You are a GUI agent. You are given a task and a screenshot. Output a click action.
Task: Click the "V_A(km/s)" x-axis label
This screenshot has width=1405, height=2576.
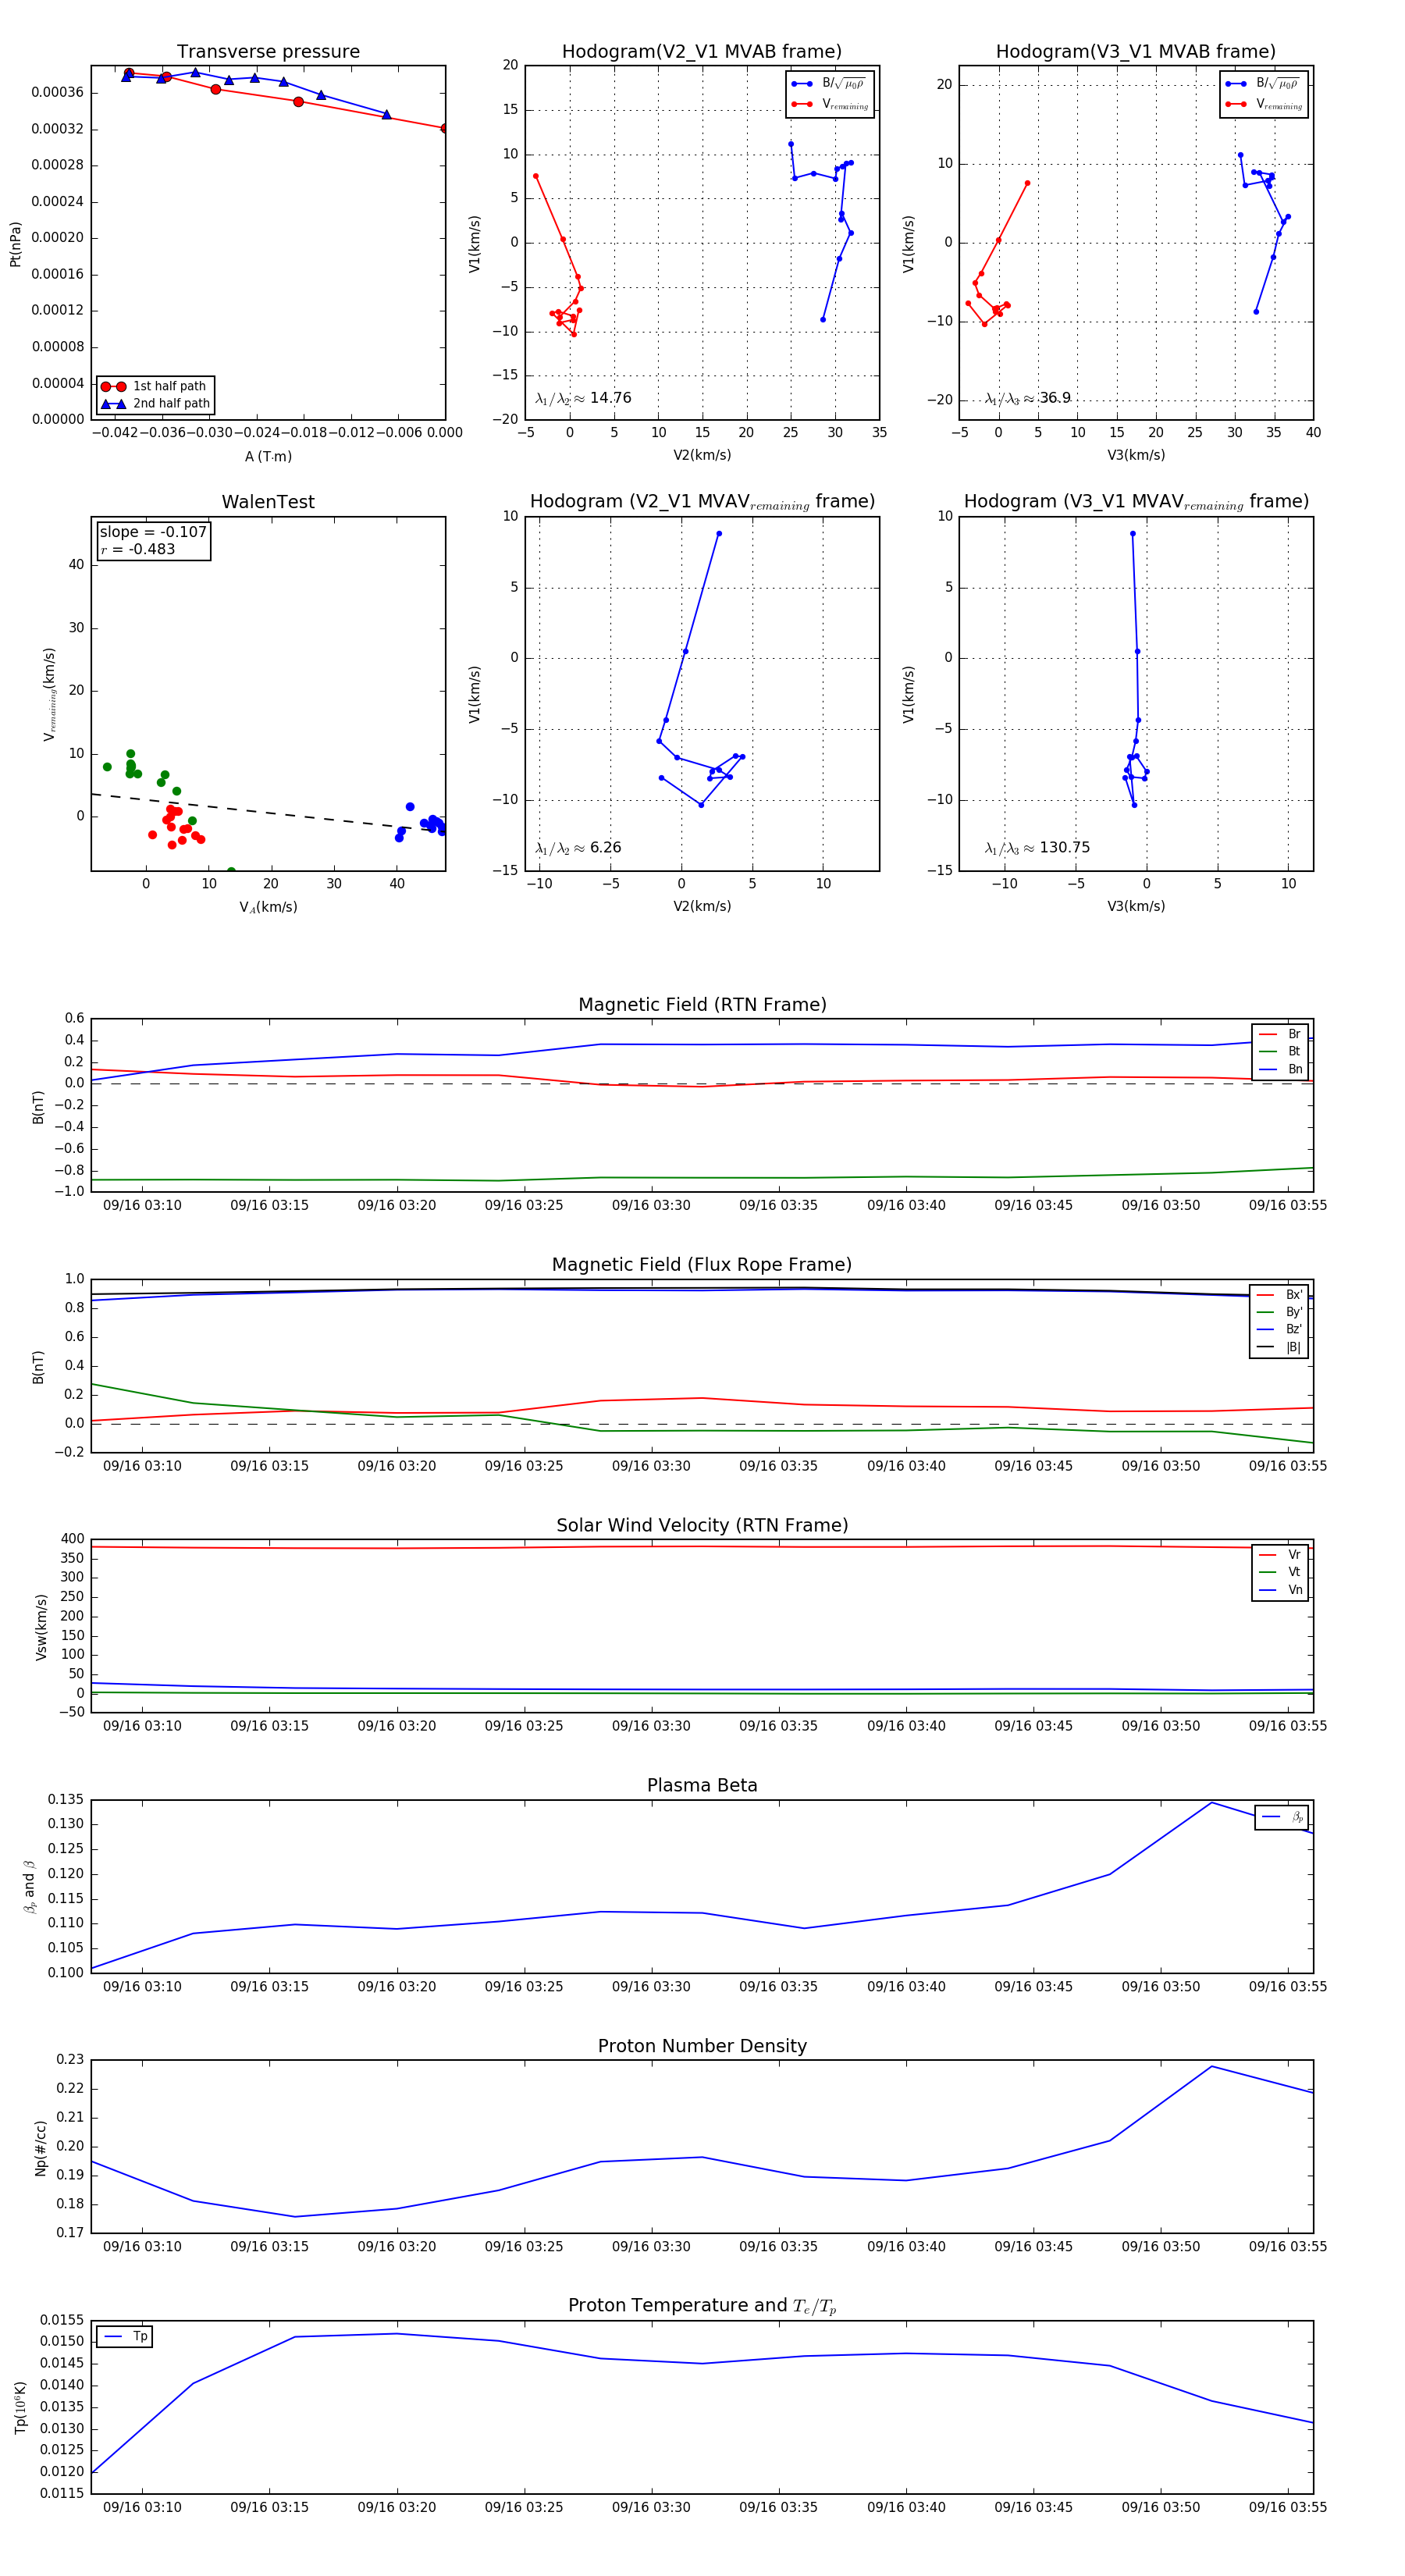[x=268, y=908]
